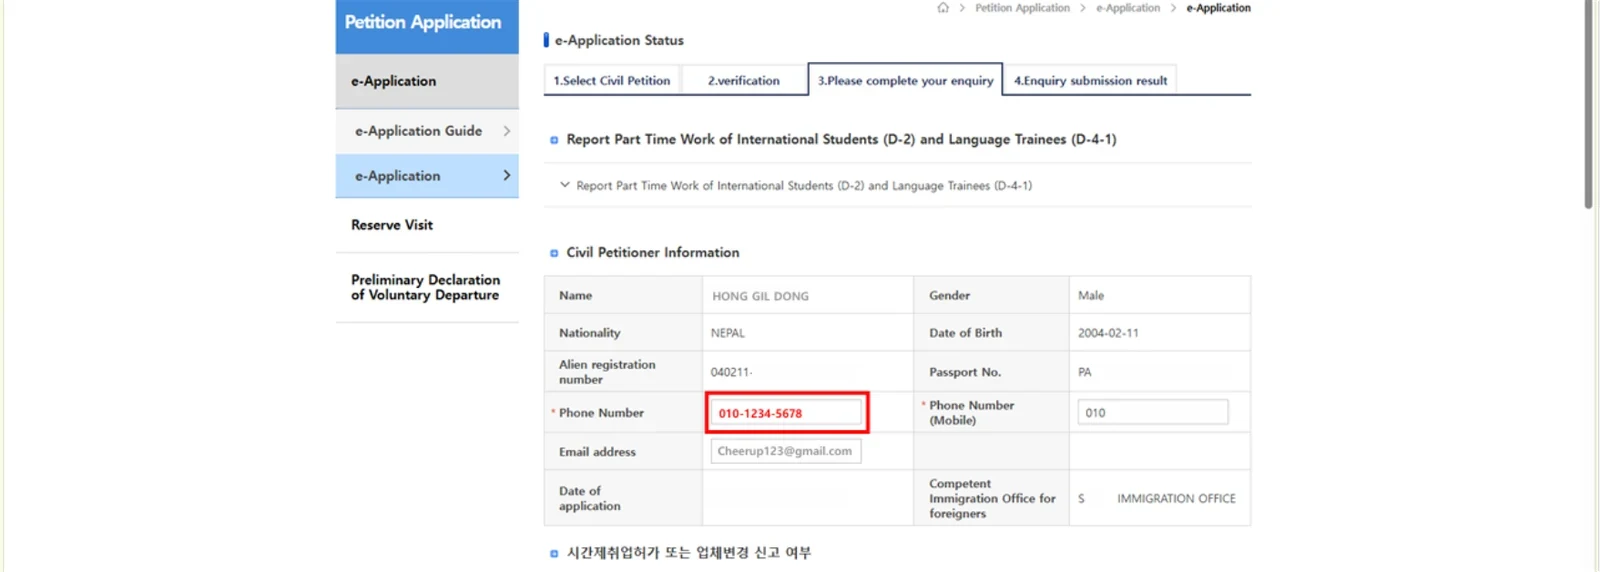
Task: Click the 'Passport No.' value 'PA'
Action: pyautogui.click(x=1085, y=372)
